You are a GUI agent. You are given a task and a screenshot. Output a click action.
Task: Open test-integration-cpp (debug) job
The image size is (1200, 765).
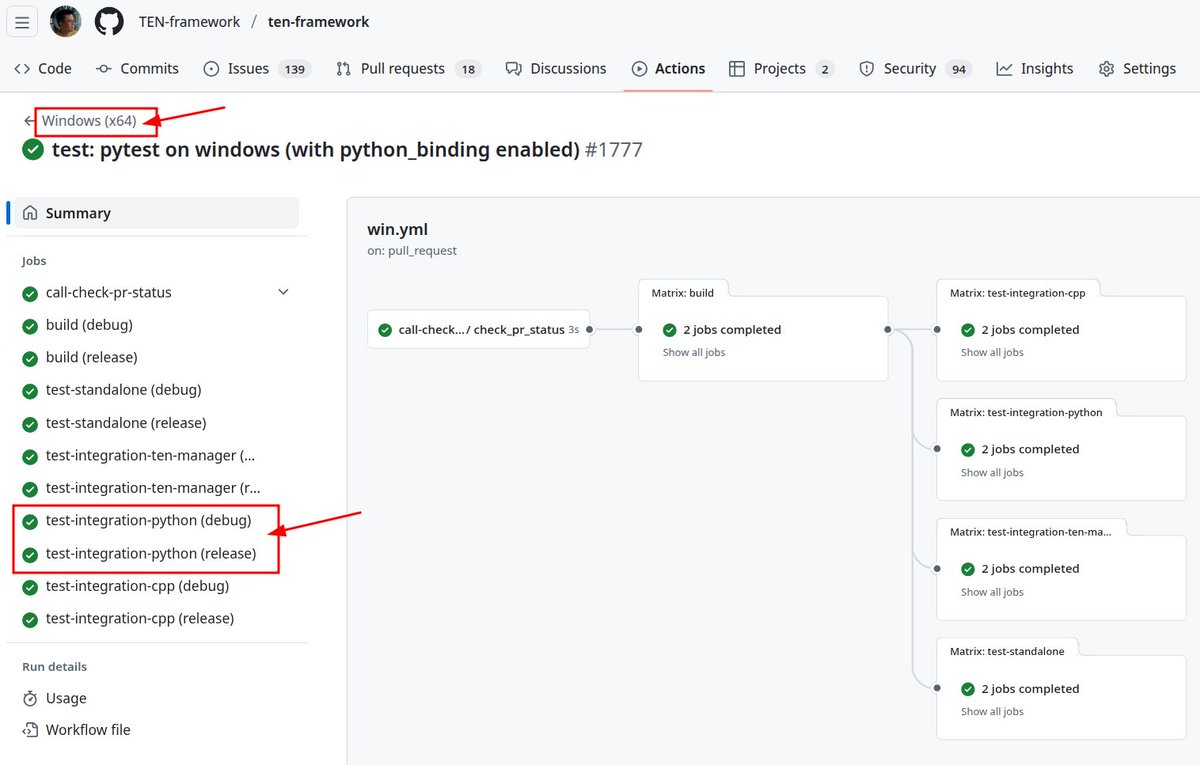click(137, 586)
